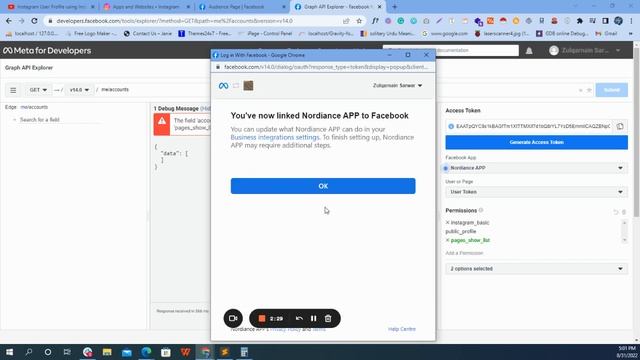The image size is (640, 360).
Task: Expand the Zulqarnain Sarwar account menu in the popup
Action: 397,85
